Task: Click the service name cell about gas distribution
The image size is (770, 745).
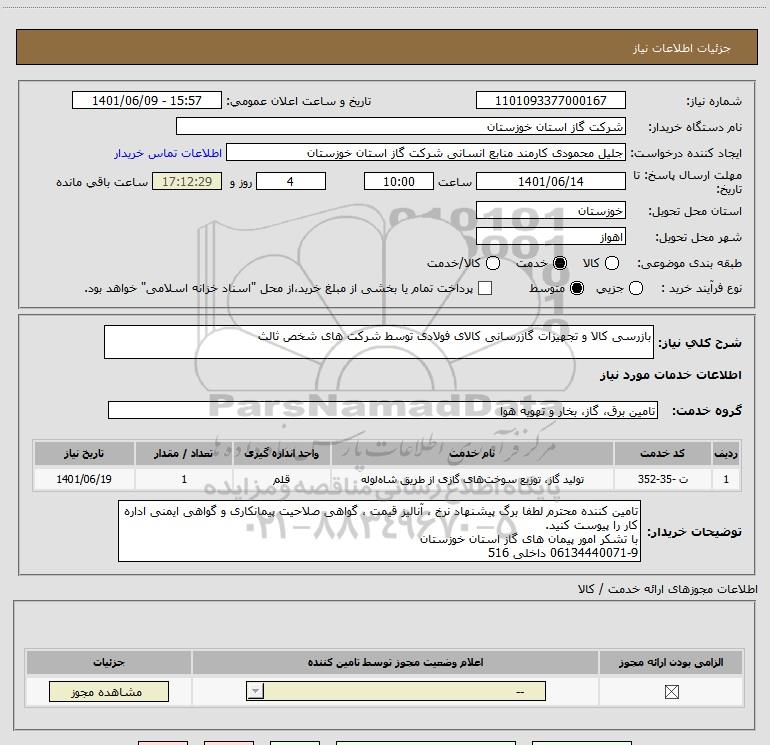Action: (472, 479)
